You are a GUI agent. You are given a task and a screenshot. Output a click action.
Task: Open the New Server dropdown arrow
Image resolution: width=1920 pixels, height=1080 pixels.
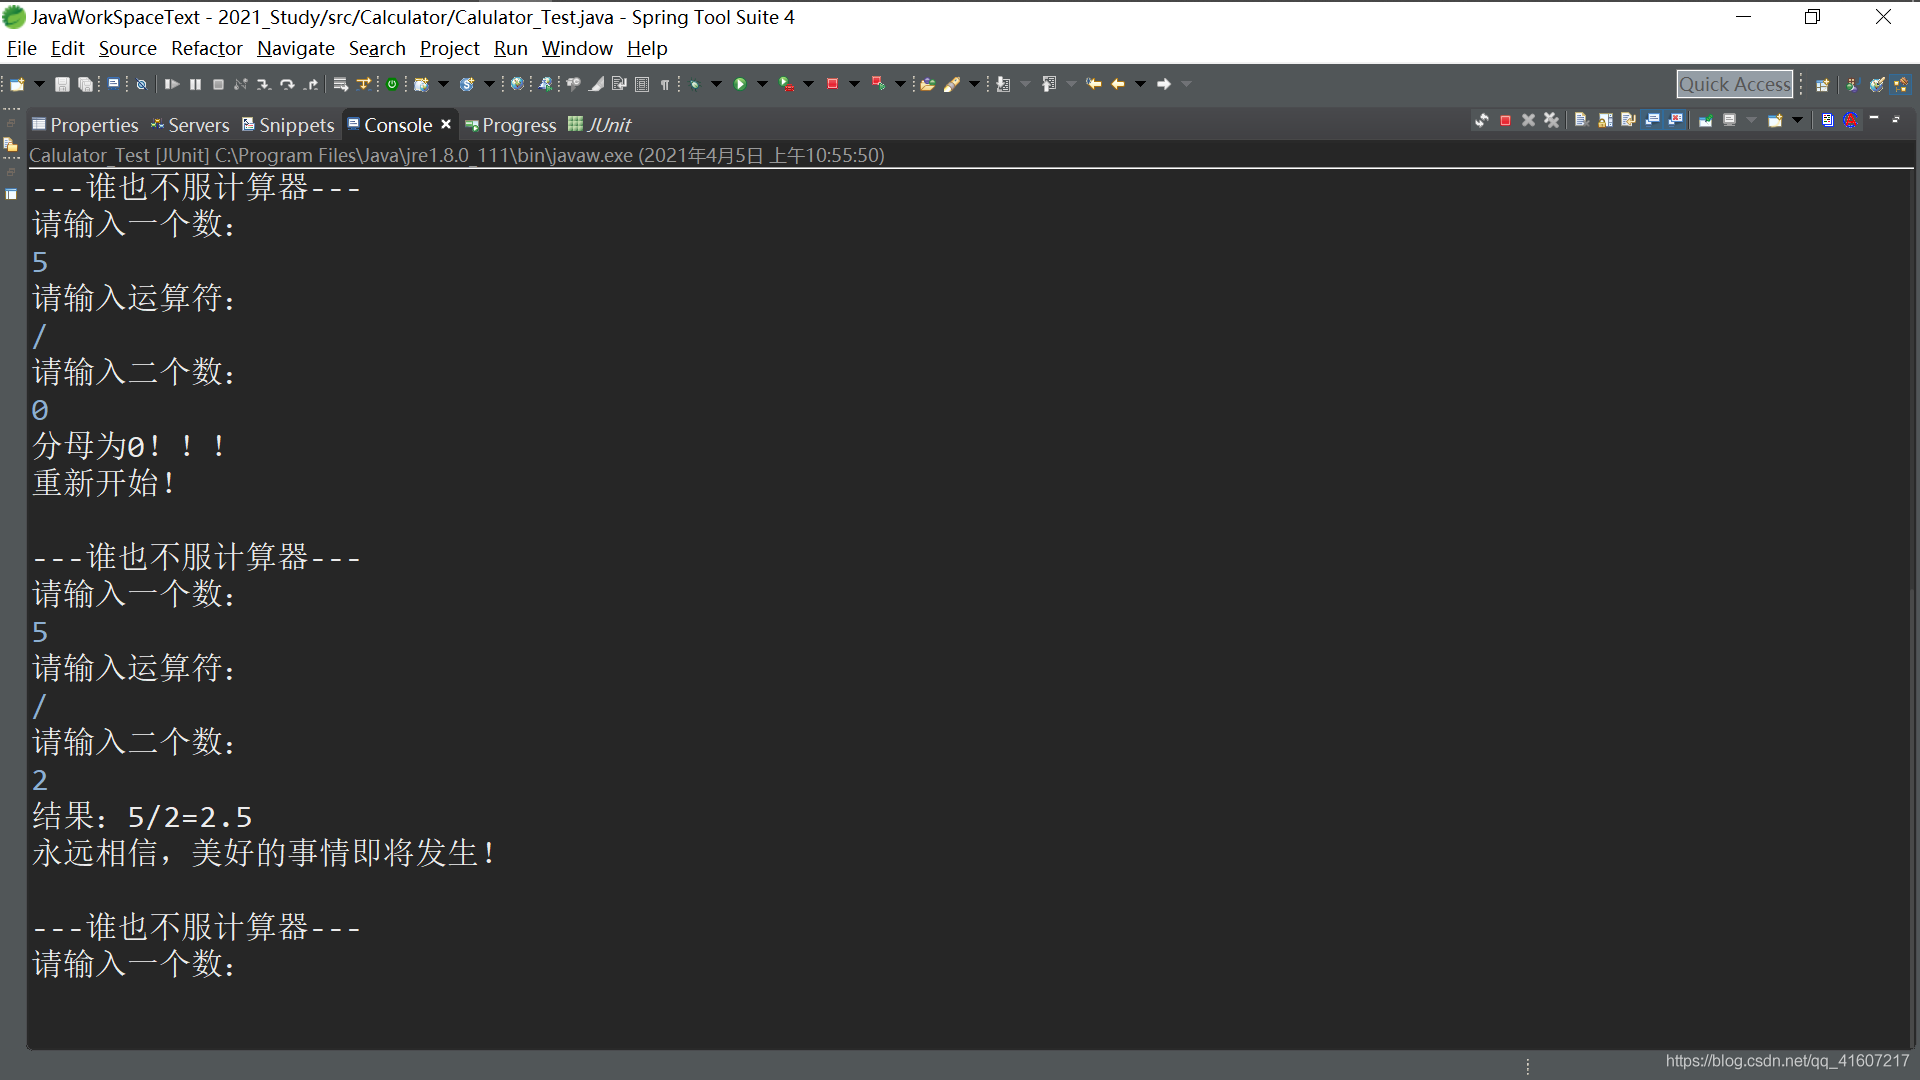(443, 84)
